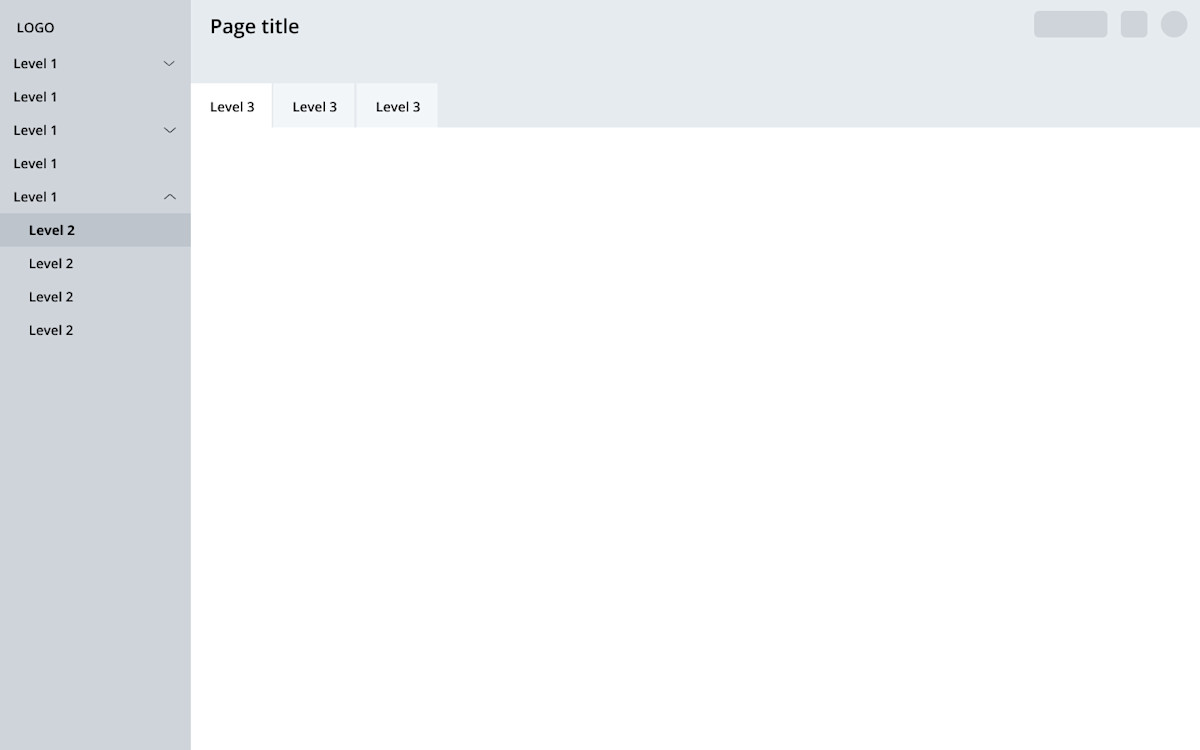The height and width of the screenshot is (750, 1200).
Task: Open the rightmost Level 3 tab
Action: click(398, 107)
